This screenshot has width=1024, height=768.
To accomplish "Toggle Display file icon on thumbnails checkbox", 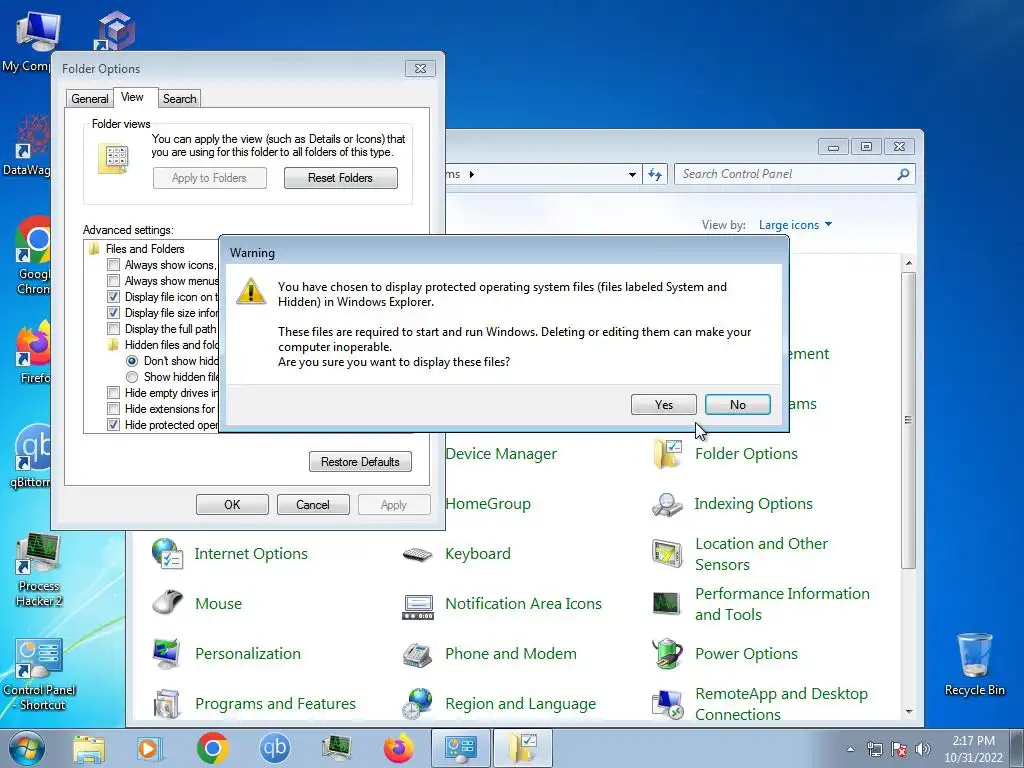I will 114,296.
